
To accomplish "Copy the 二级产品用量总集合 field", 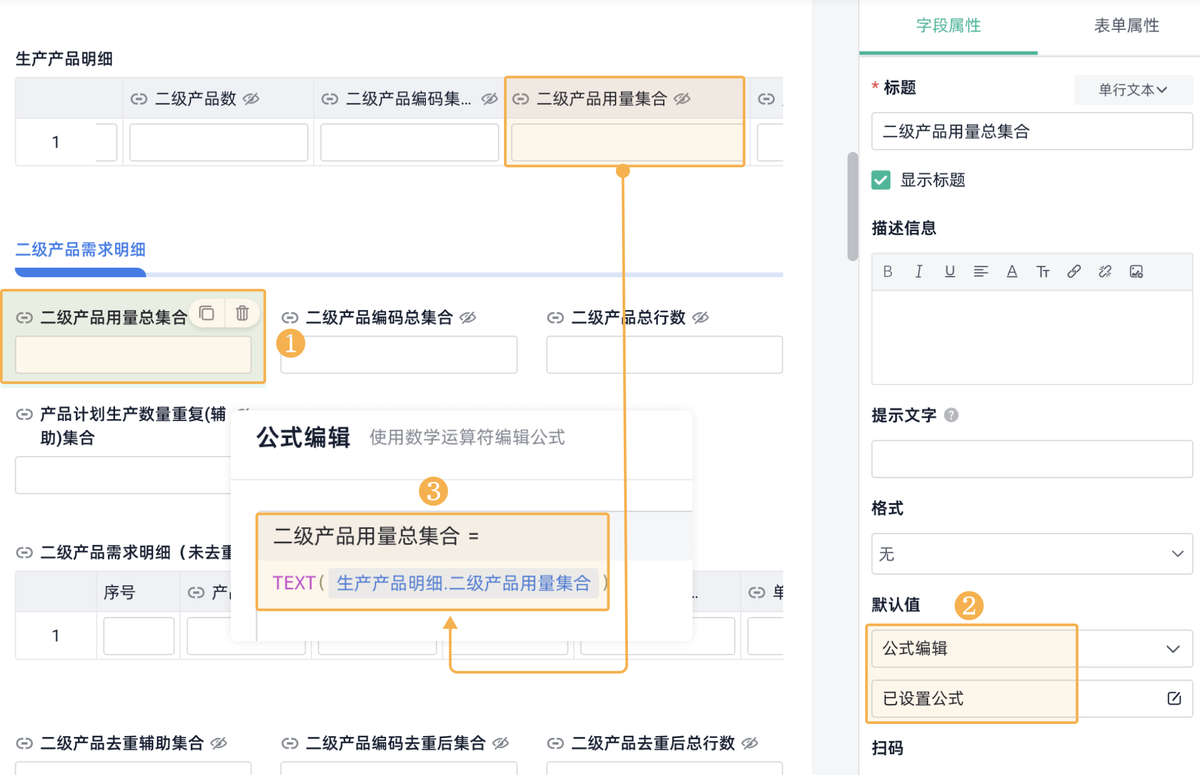I will click(206, 313).
